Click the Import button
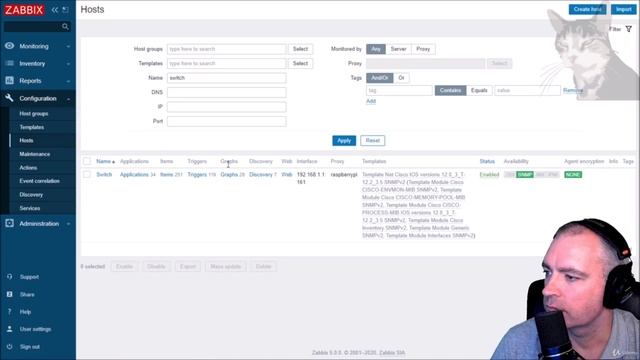The height and width of the screenshot is (360, 640). [x=623, y=9]
